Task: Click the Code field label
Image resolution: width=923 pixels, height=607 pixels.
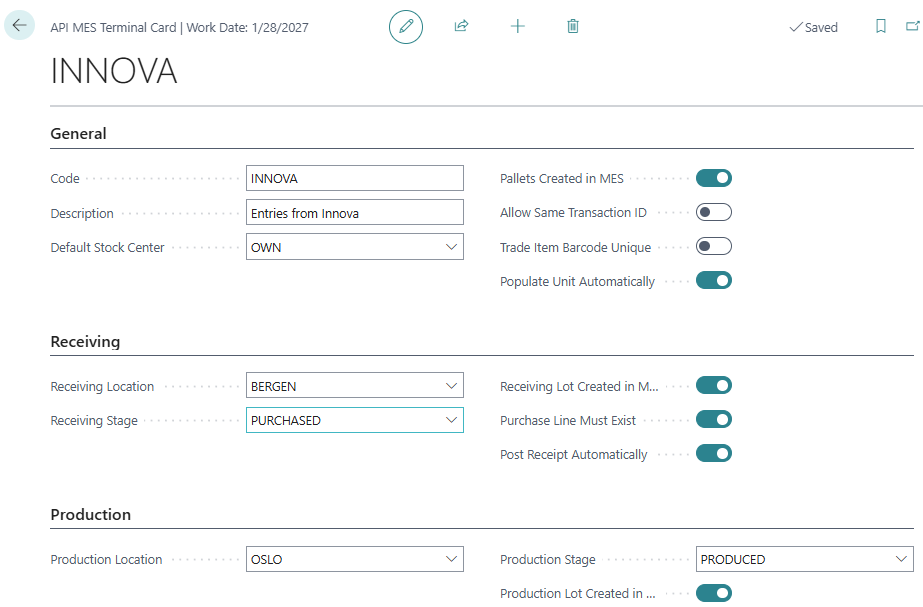Action: (65, 178)
